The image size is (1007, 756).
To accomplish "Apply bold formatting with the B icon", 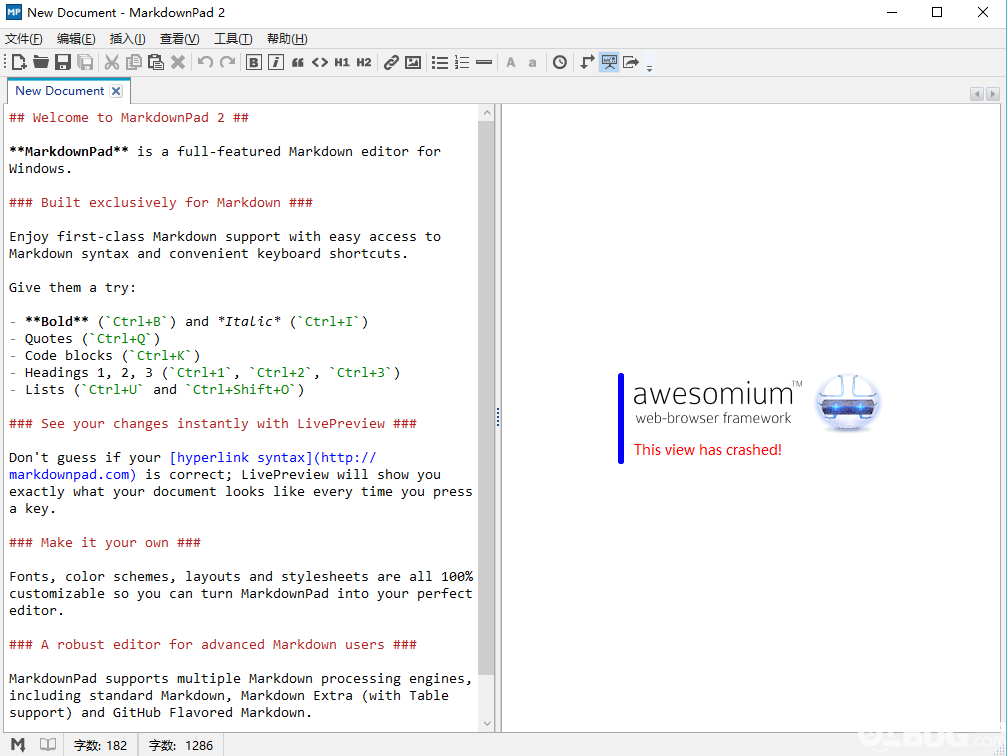I will (x=254, y=62).
